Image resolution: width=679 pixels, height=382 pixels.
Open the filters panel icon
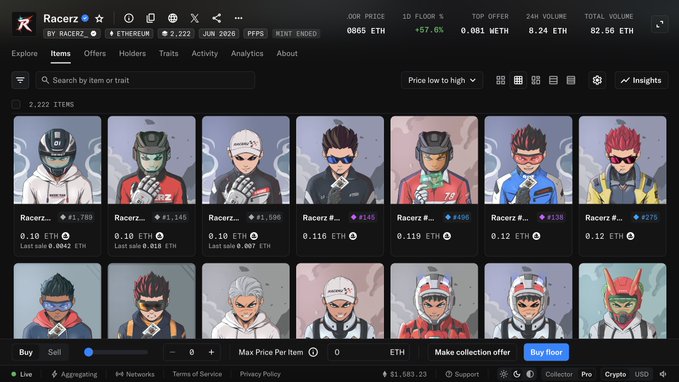[20, 80]
